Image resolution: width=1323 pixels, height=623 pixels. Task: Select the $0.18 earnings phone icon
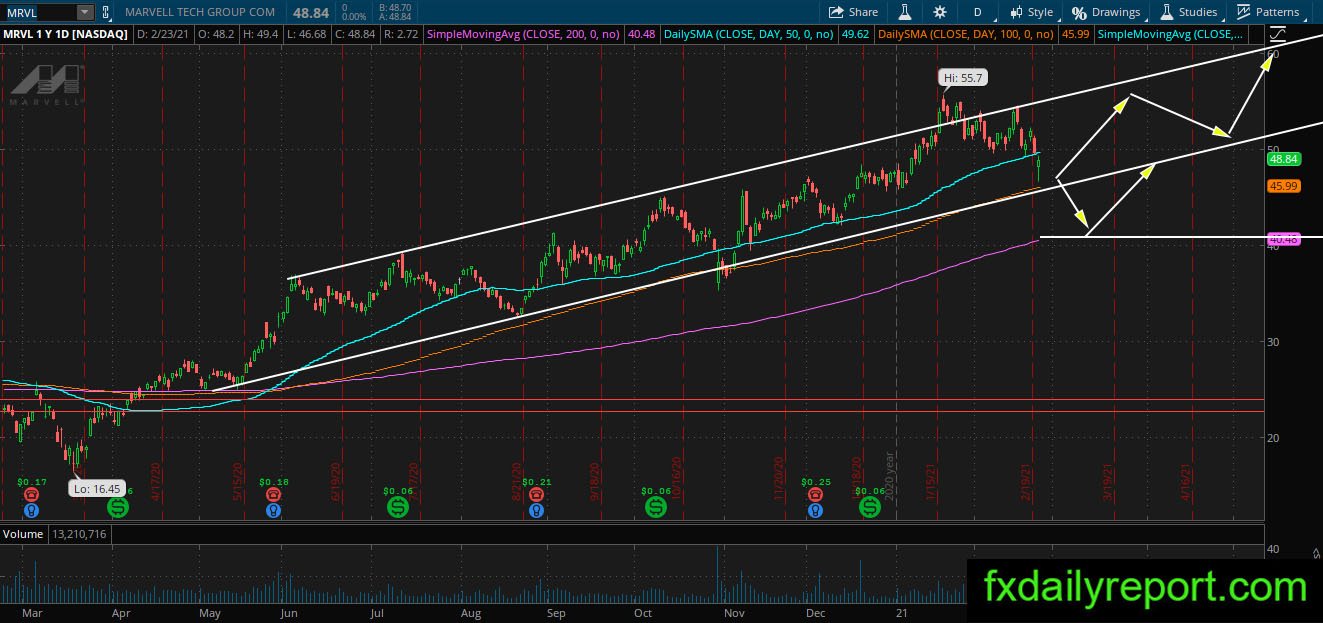tap(274, 494)
